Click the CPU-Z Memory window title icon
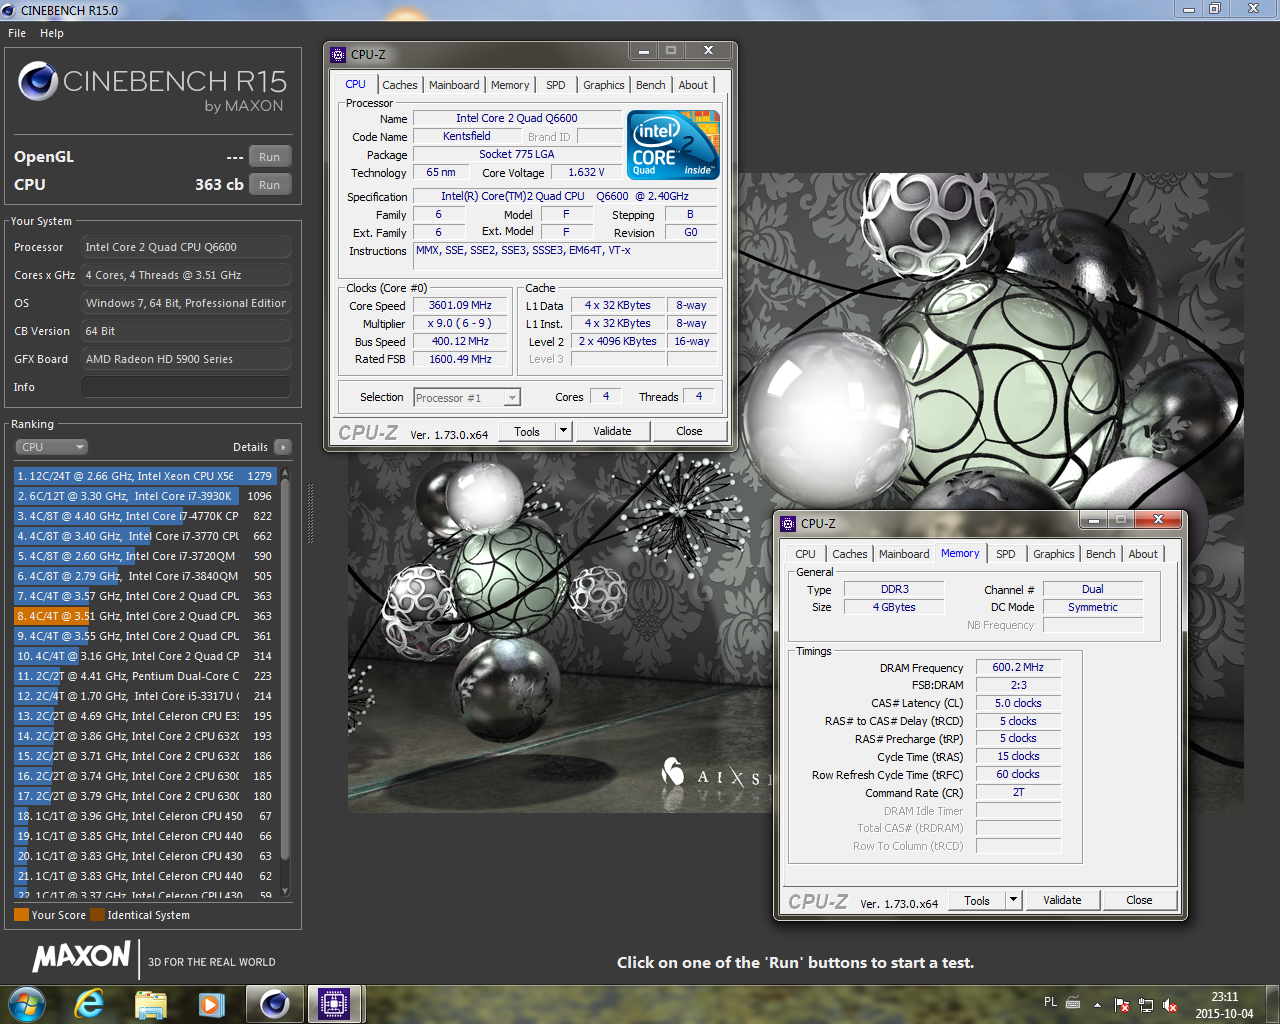The width and height of the screenshot is (1280, 1024). 788,524
